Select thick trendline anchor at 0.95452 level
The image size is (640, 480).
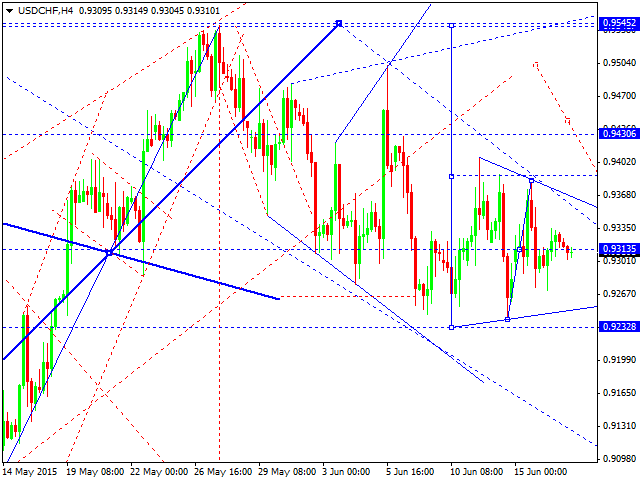[339, 23]
